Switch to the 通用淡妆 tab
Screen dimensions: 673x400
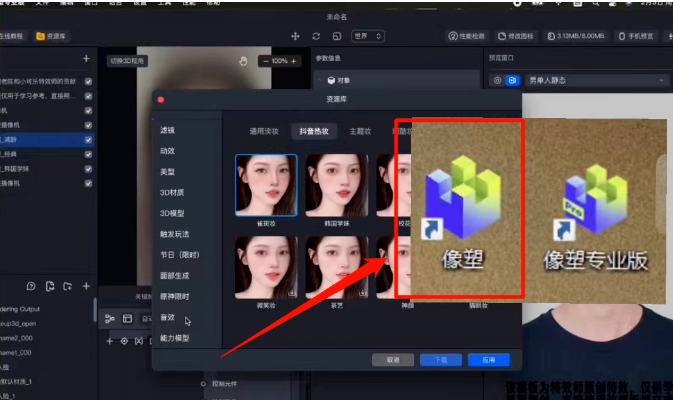[264, 131]
